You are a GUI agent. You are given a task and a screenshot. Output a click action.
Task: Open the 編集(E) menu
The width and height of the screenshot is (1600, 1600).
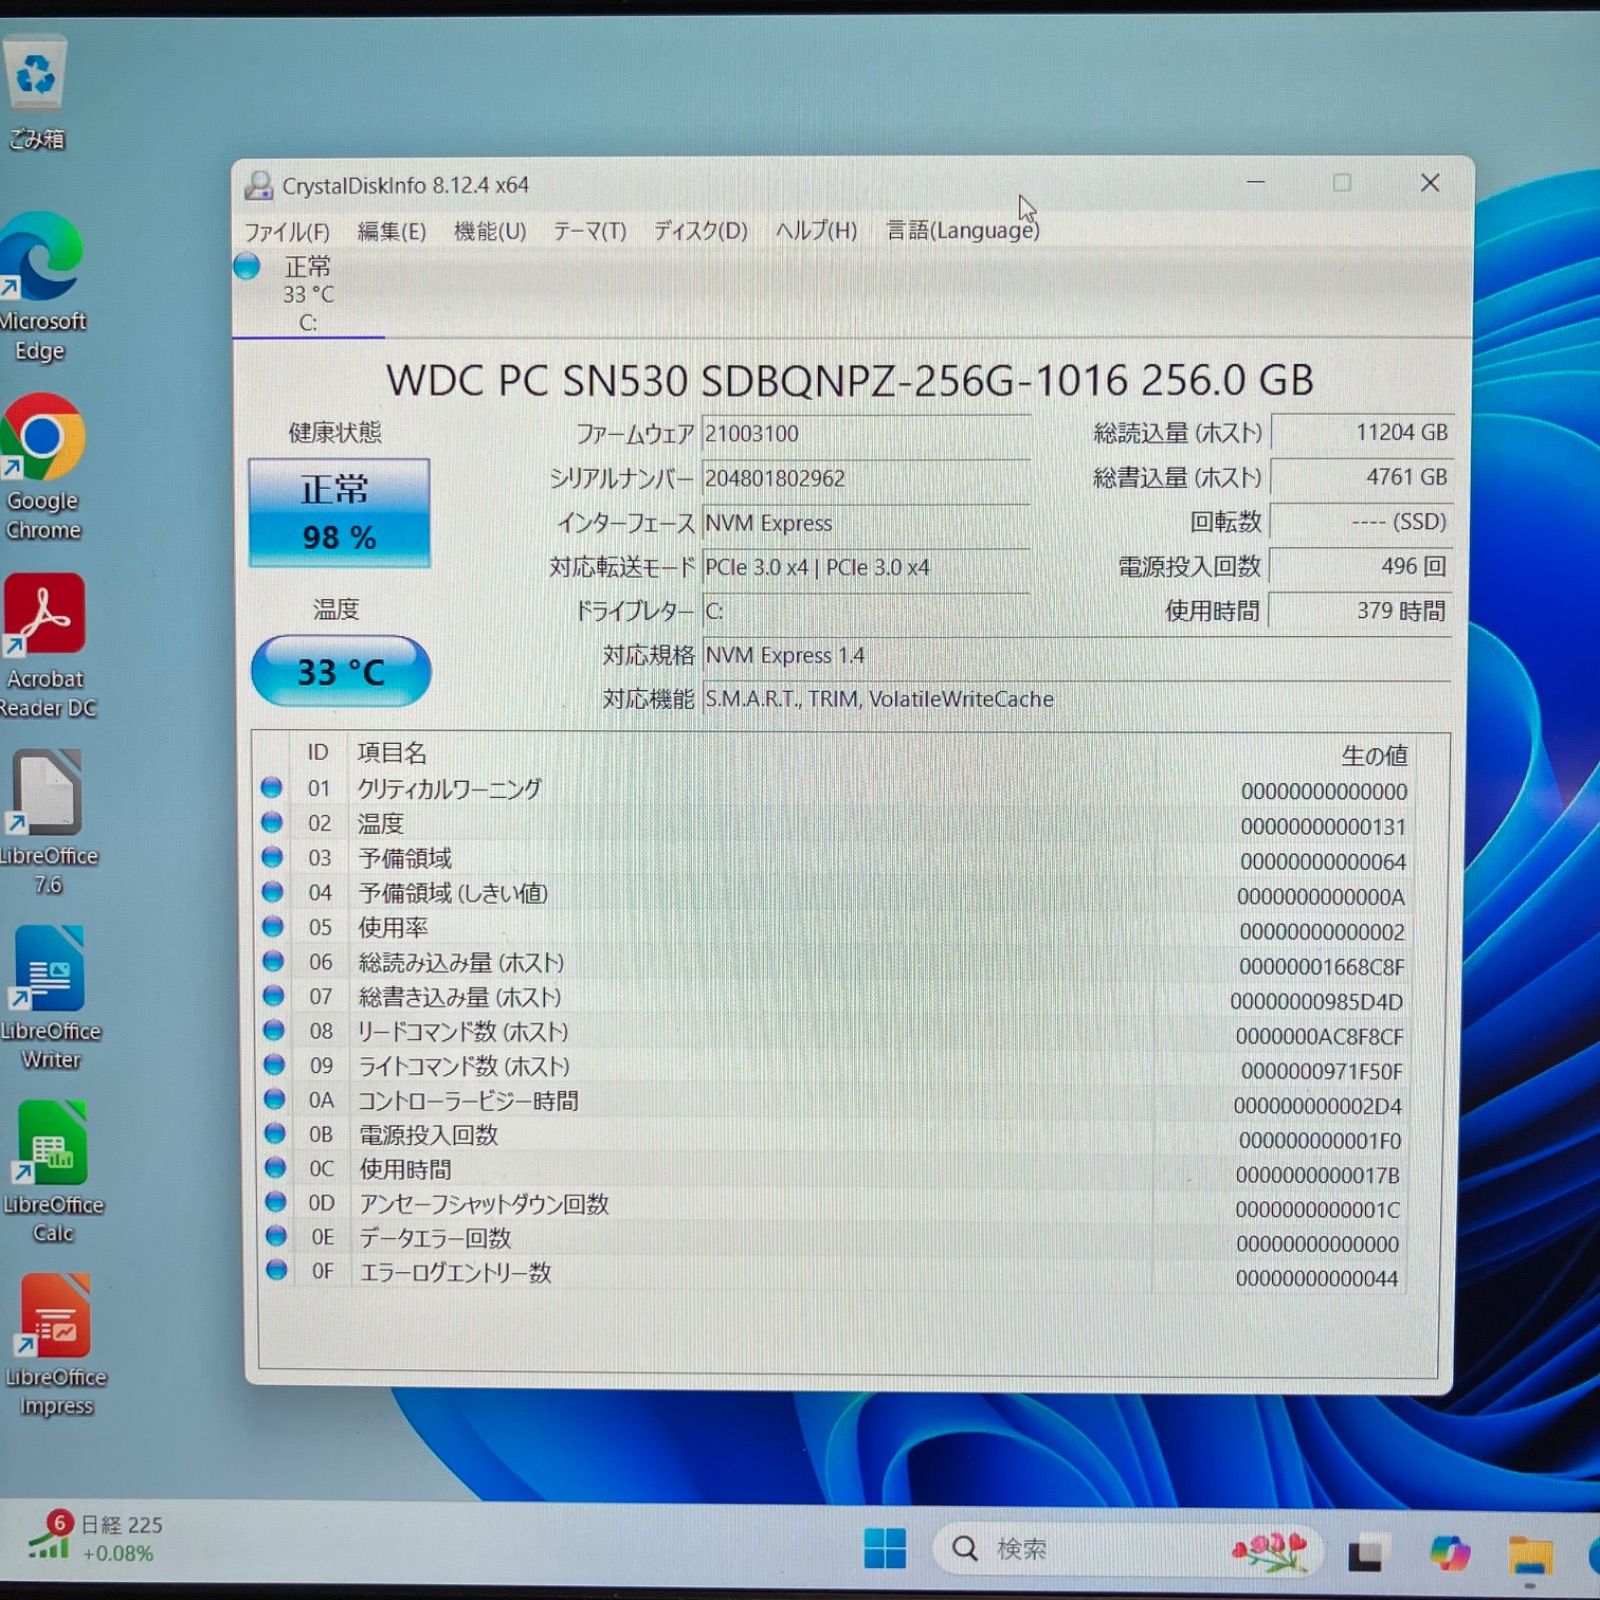(x=392, y=232)
